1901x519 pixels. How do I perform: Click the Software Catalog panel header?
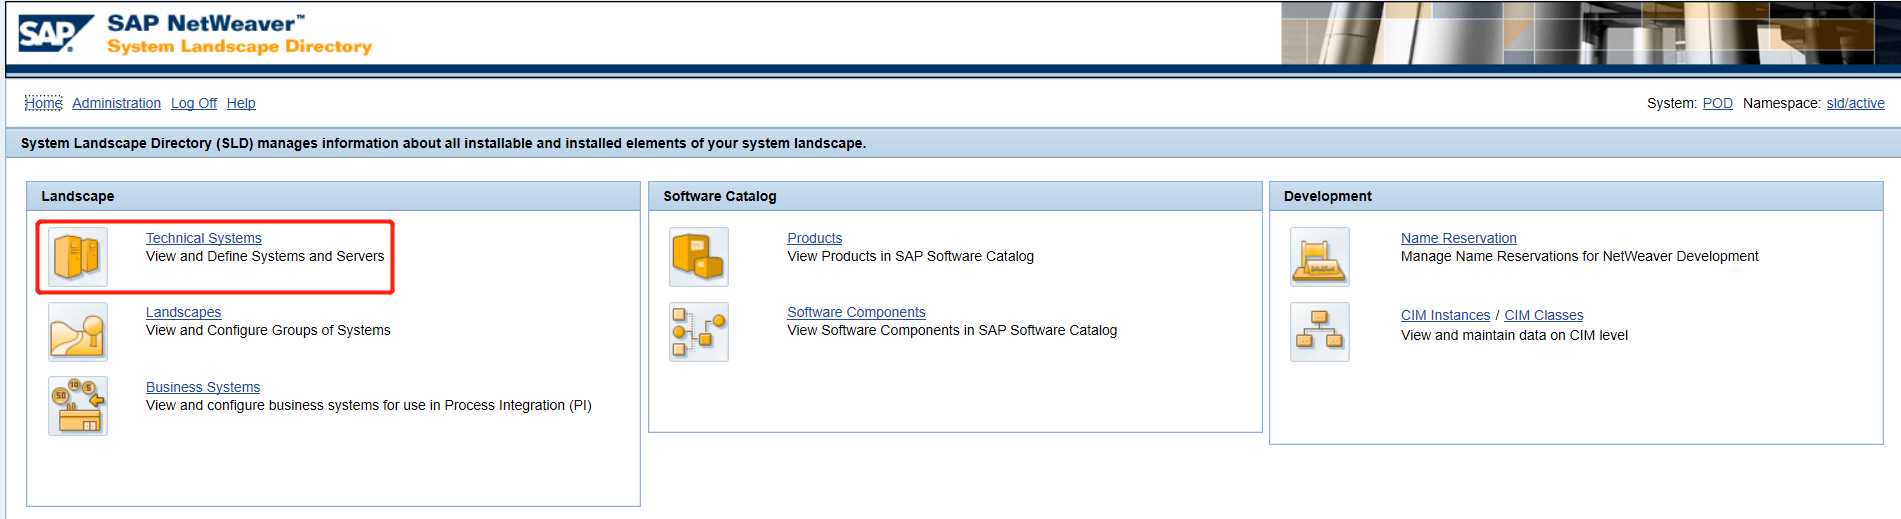[x=955, y=196]
